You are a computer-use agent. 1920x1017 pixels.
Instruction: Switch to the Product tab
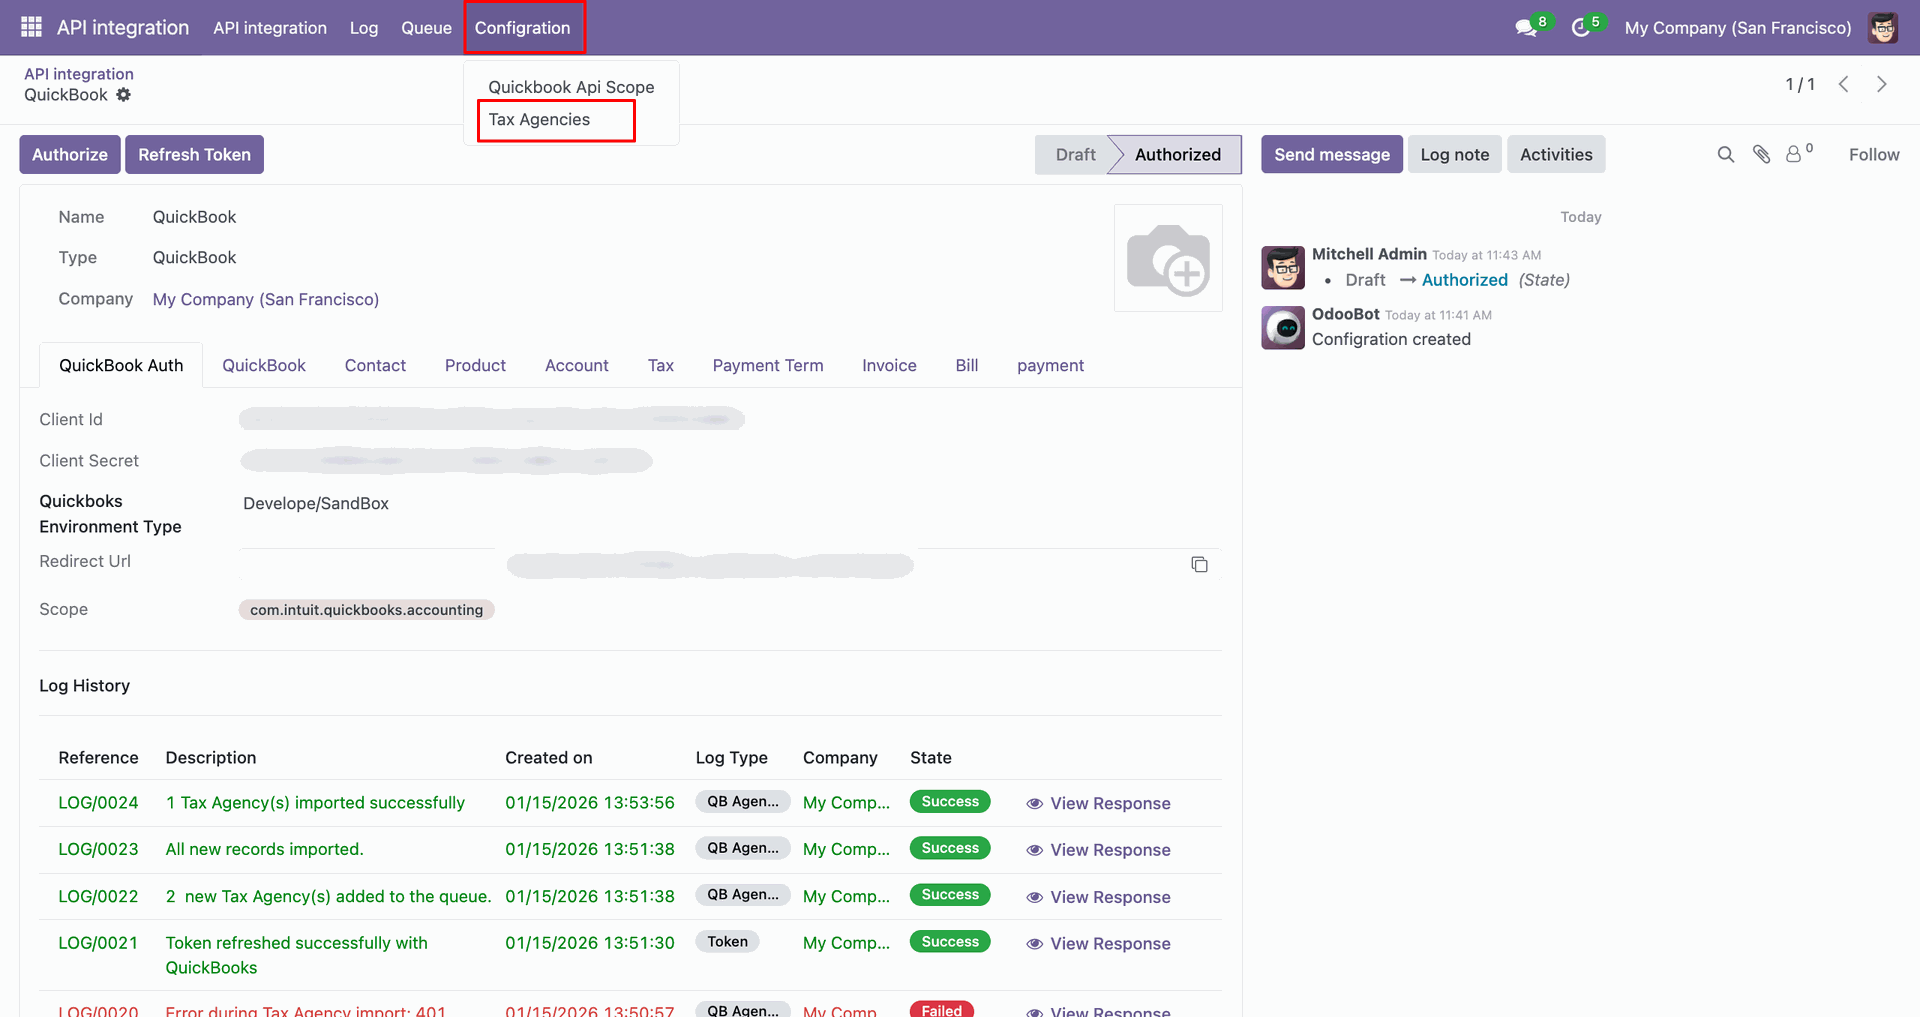(x=475, y=366)
